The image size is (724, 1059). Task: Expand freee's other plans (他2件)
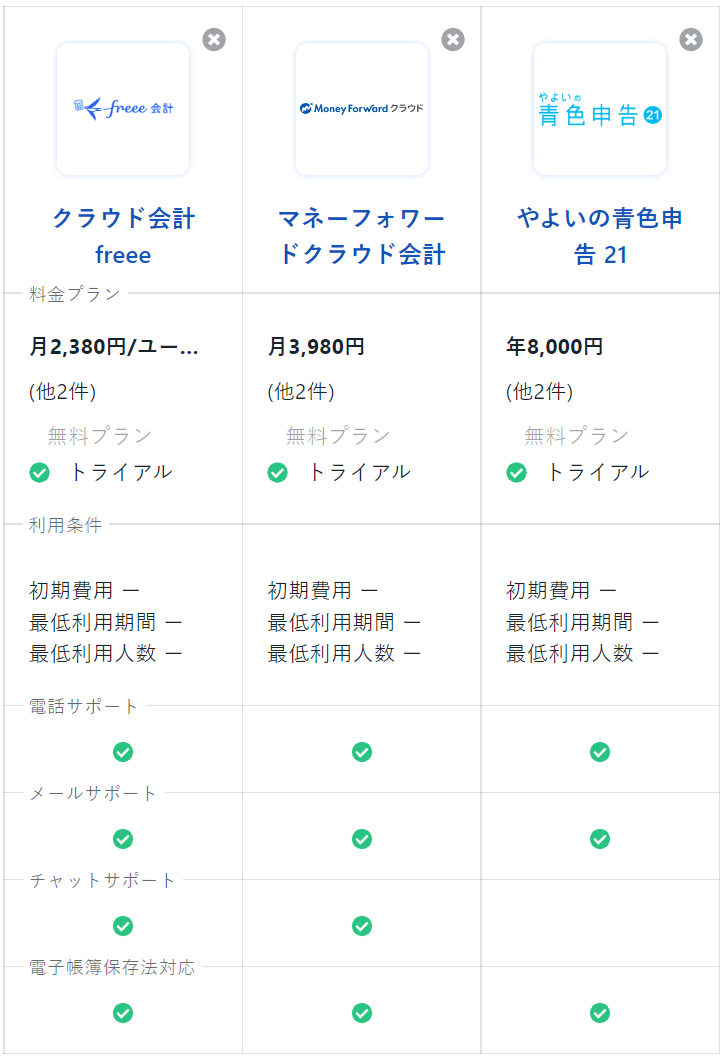(62, 392)
